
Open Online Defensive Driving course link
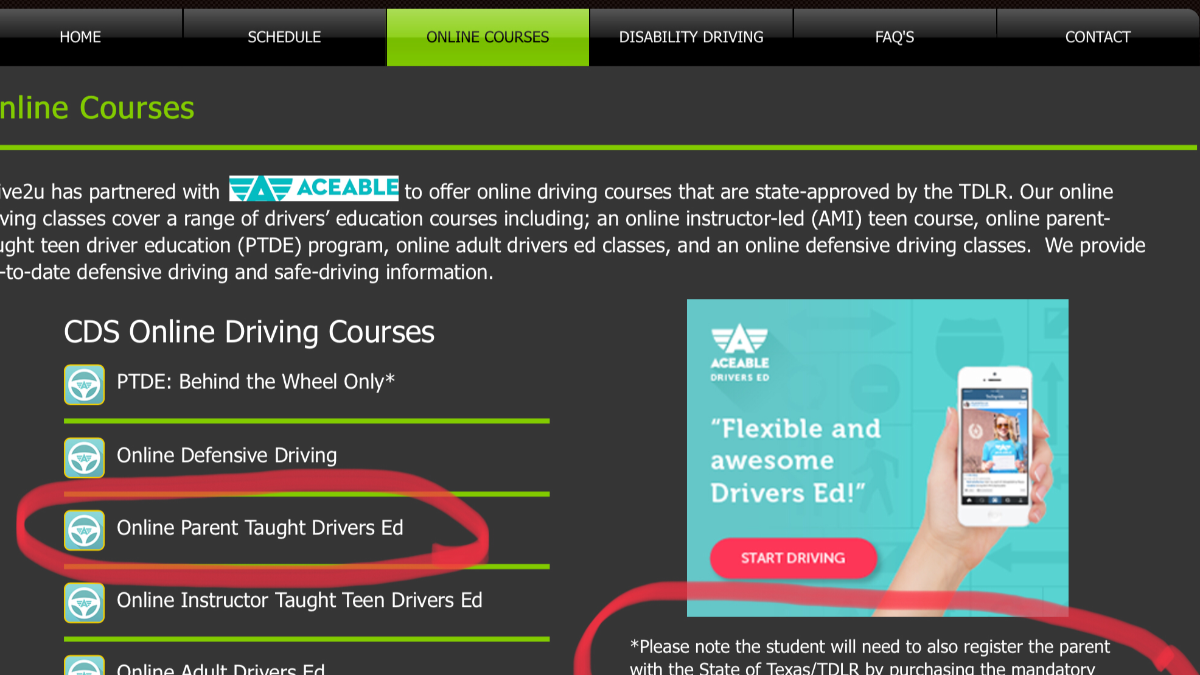227,455
